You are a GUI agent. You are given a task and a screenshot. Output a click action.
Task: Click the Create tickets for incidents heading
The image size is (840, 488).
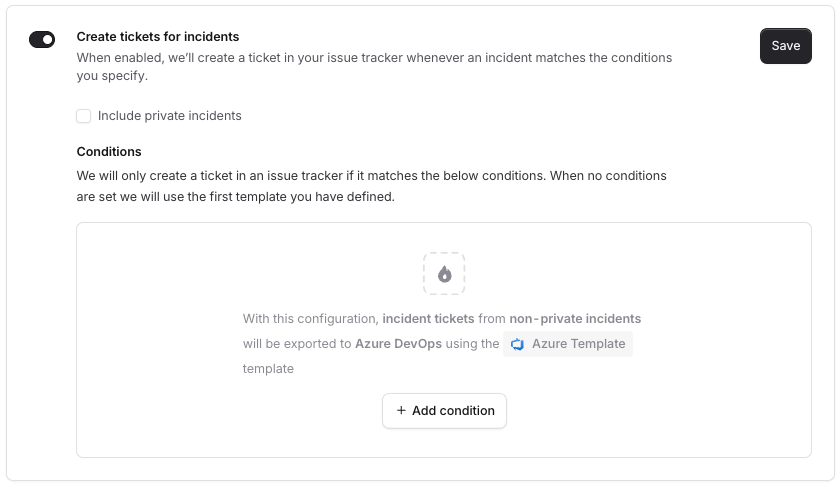click(x=158, y=37)
